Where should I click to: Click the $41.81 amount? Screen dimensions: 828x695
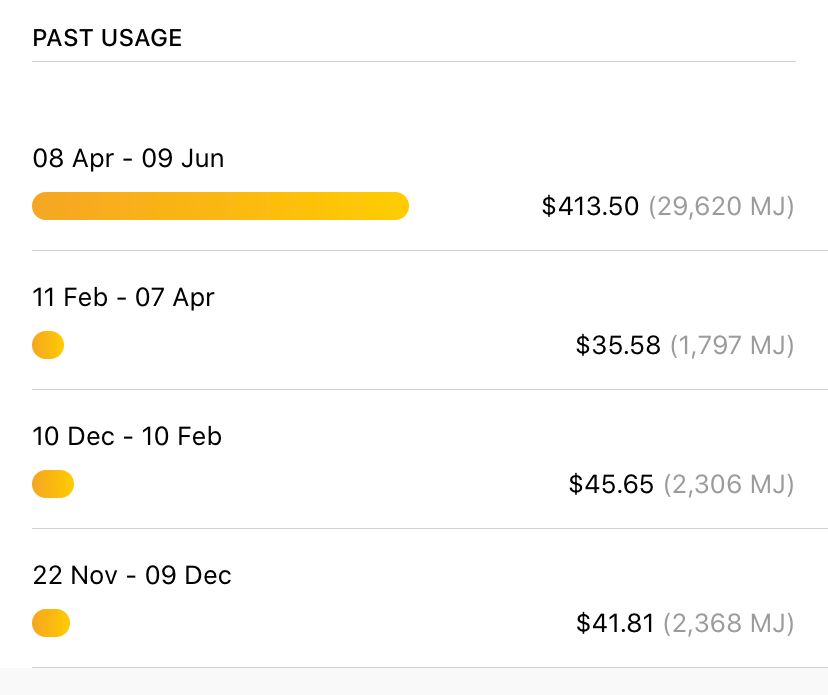point(614,624)
